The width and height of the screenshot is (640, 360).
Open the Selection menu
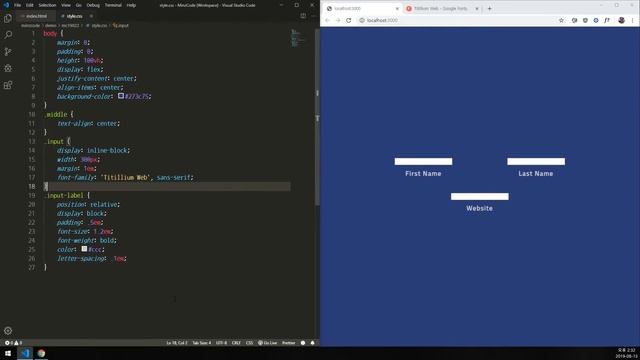click(x=47, y=5)
